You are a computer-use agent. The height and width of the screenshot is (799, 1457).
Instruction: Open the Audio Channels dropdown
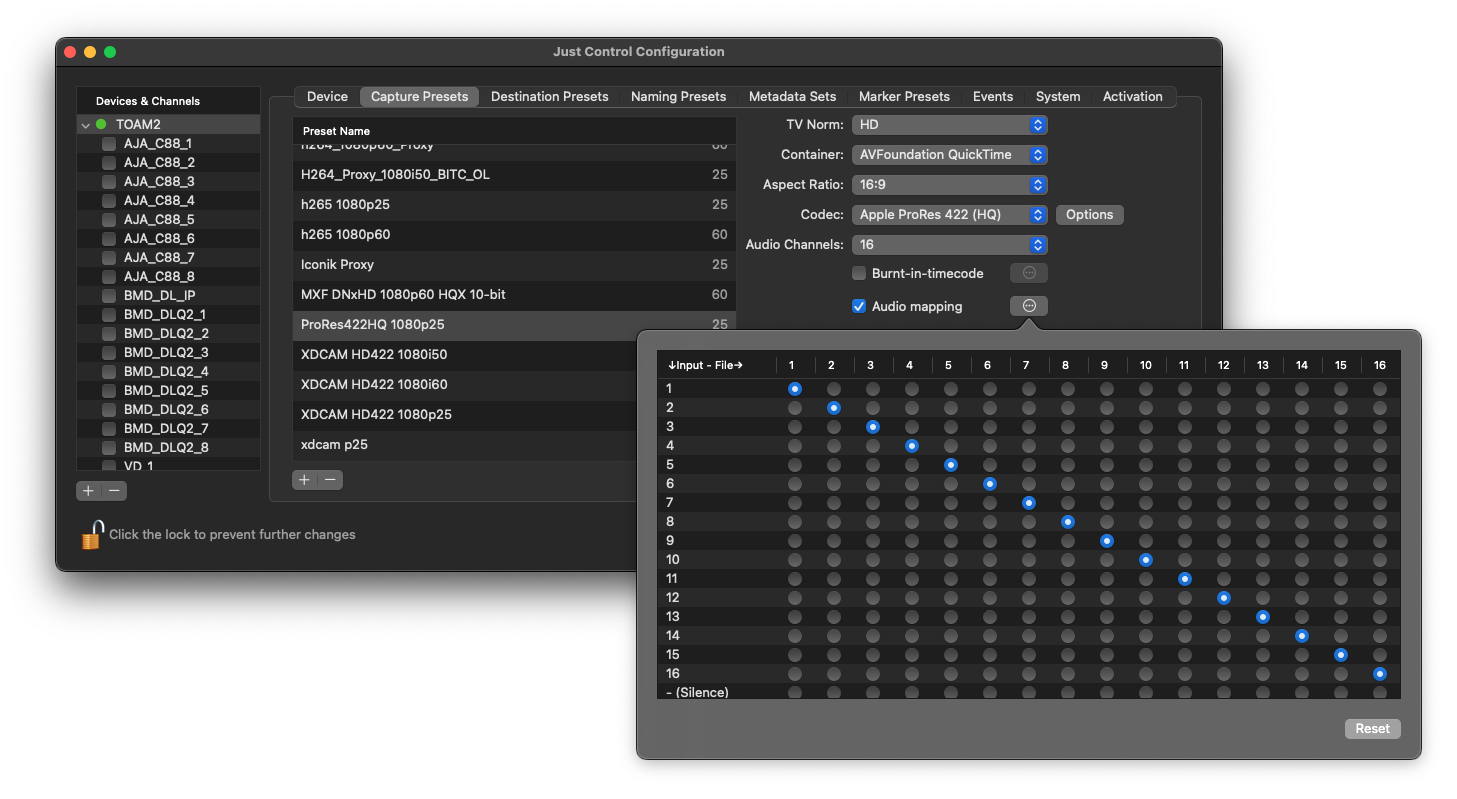[x=949, y=245]
